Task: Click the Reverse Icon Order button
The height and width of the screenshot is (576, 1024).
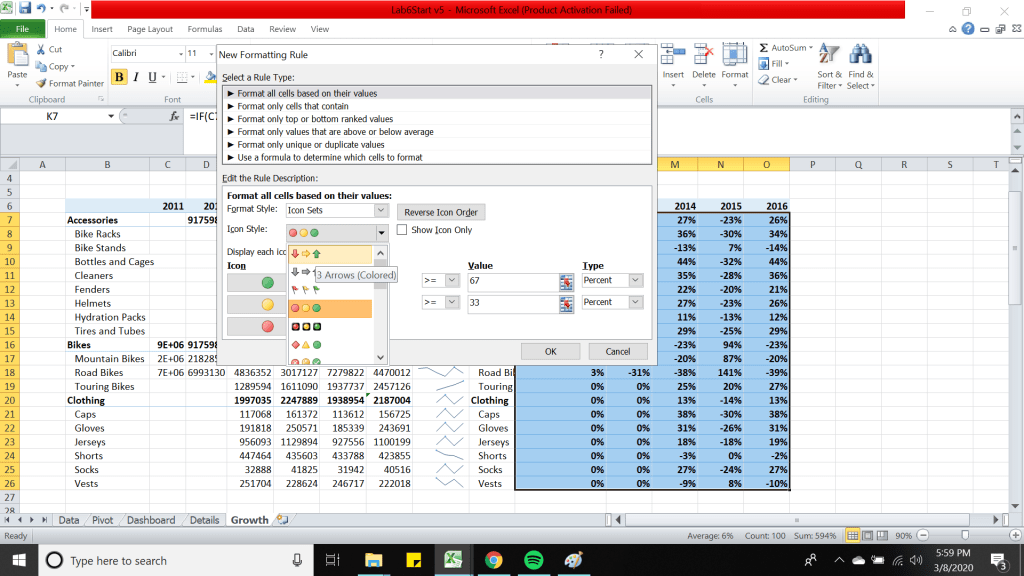Action: [441, 212]
